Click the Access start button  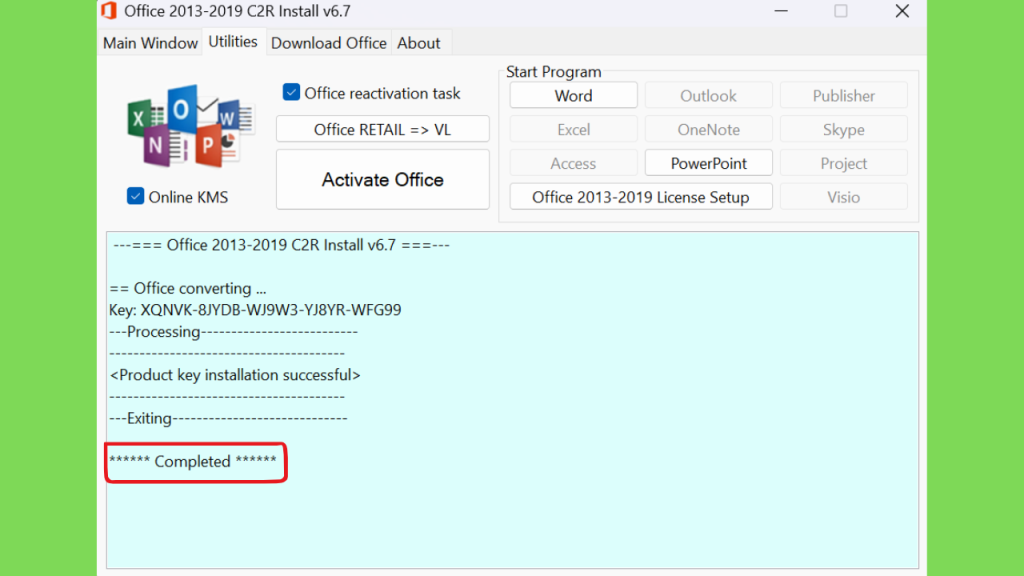(x=573, y=163)
